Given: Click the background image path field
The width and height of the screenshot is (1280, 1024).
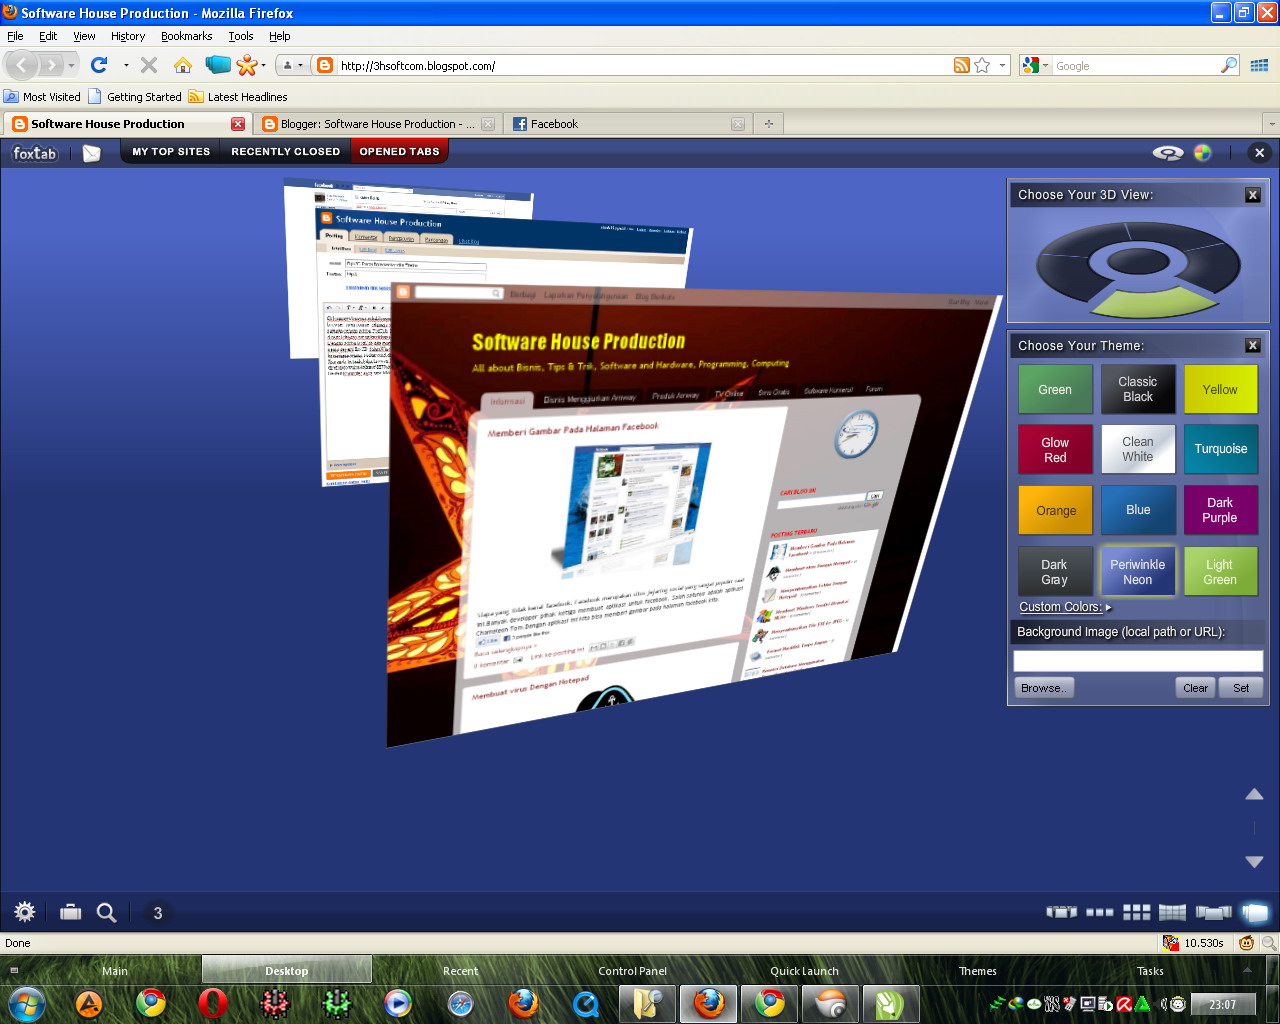Looking at the screenshot, I should point(1138,661).
